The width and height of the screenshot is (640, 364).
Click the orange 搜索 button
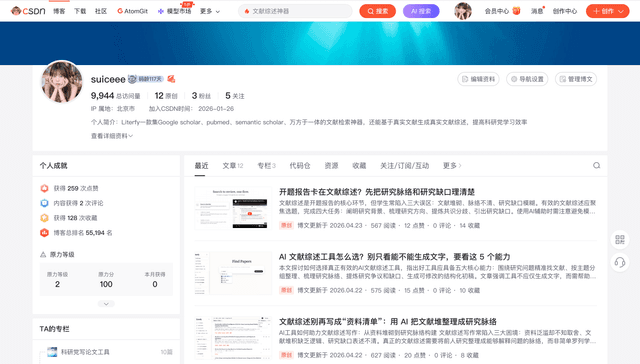pos(378,11)
